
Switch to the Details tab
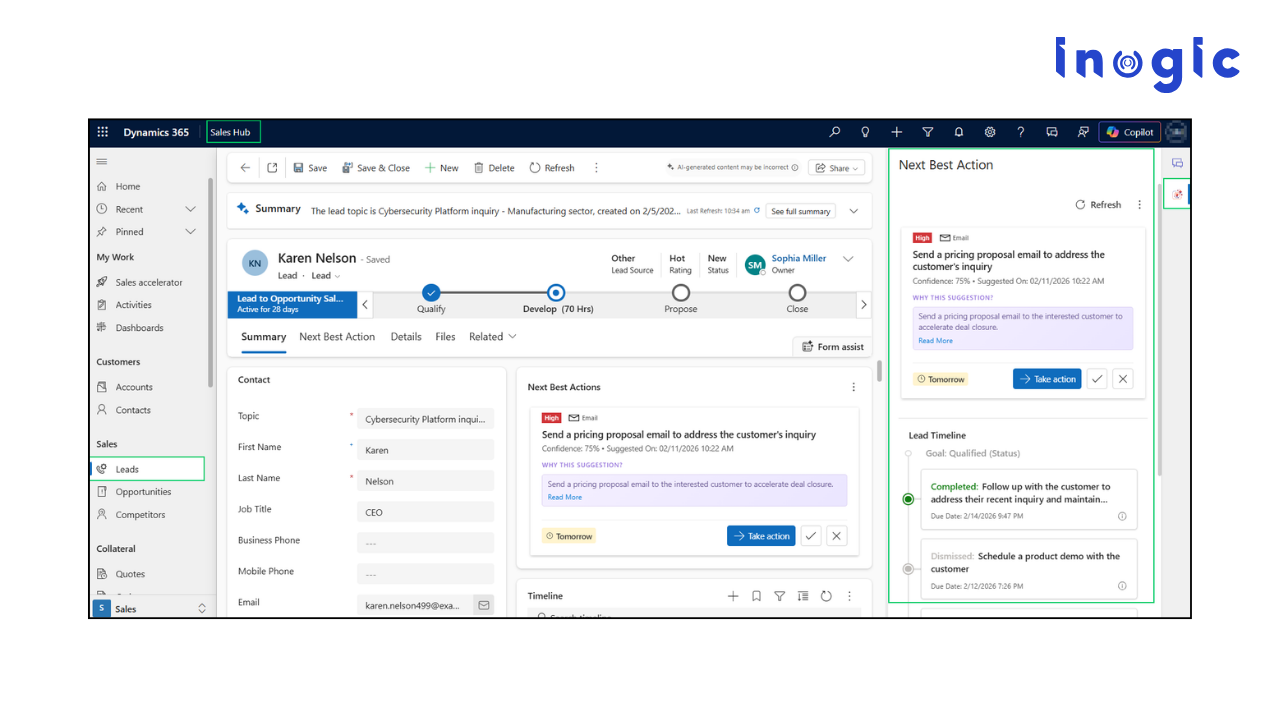pos(406,337)
